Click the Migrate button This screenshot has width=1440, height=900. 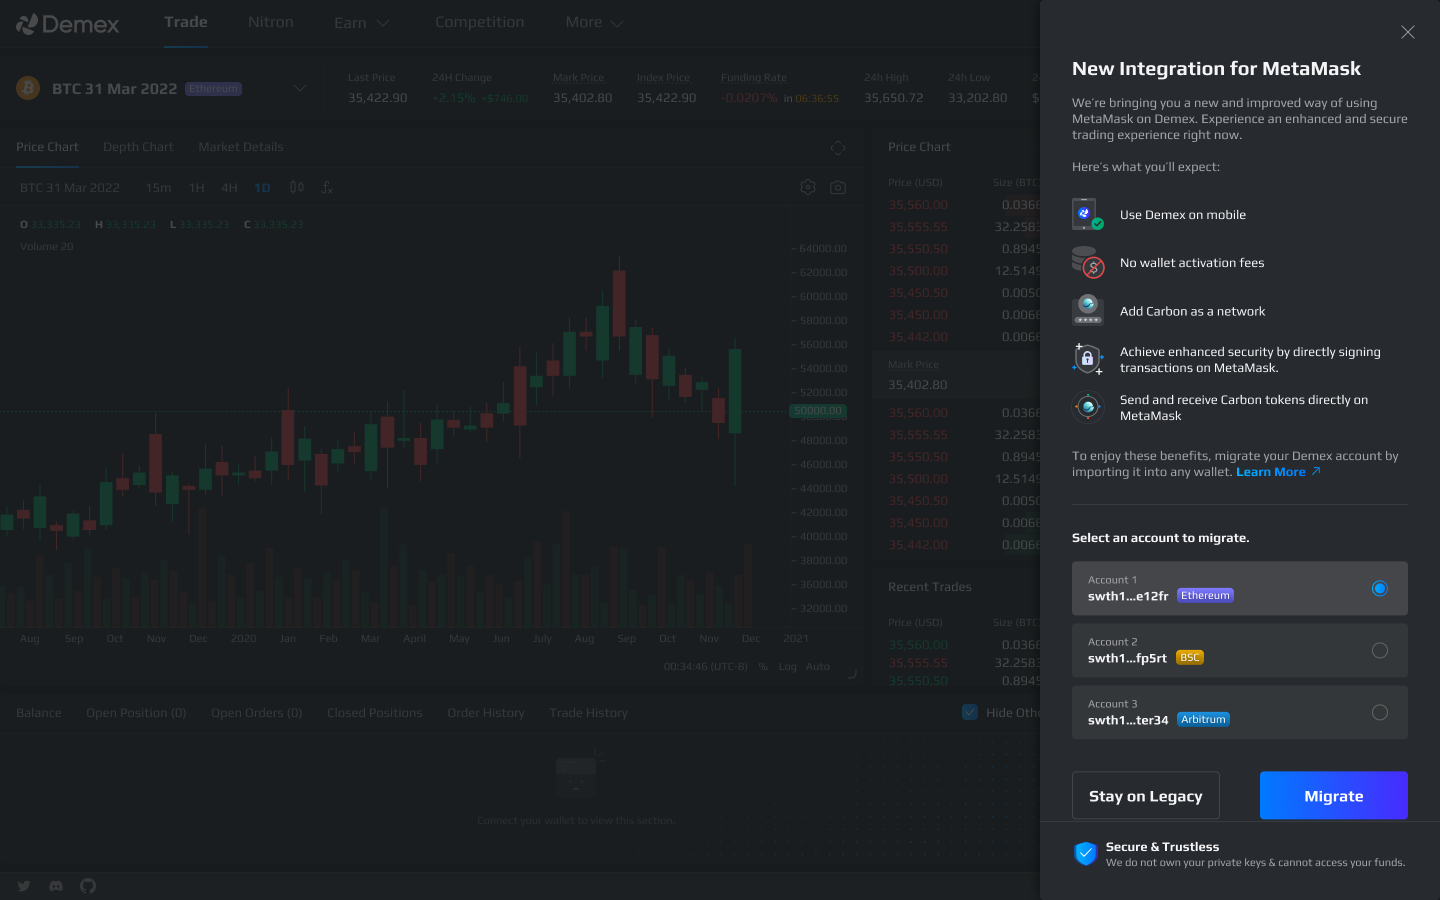point(1333,795)
